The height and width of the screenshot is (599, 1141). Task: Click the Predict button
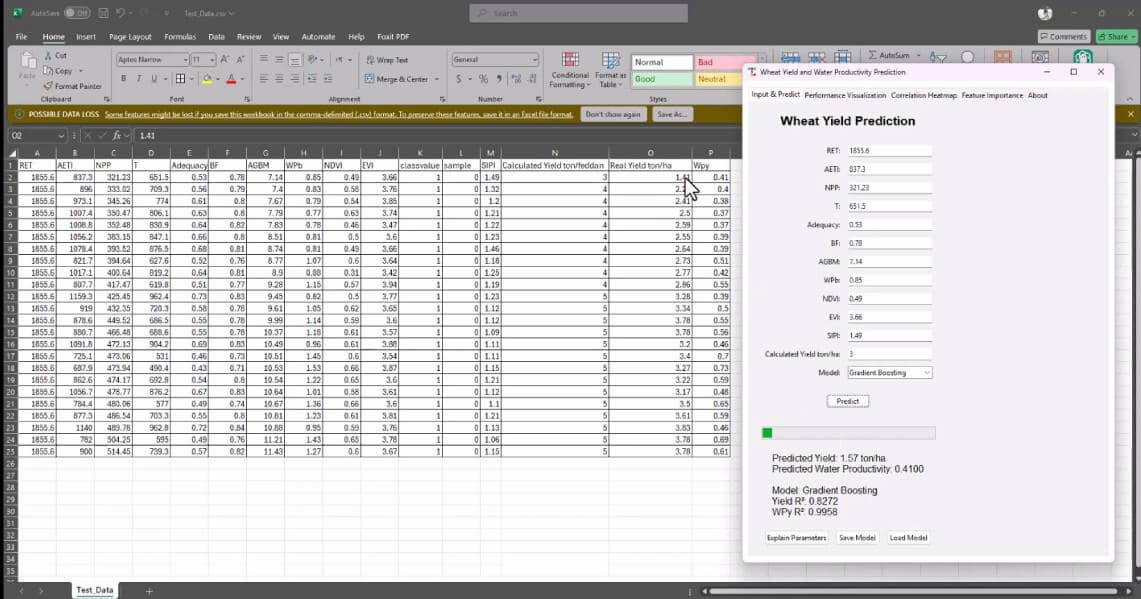(848, 401)
